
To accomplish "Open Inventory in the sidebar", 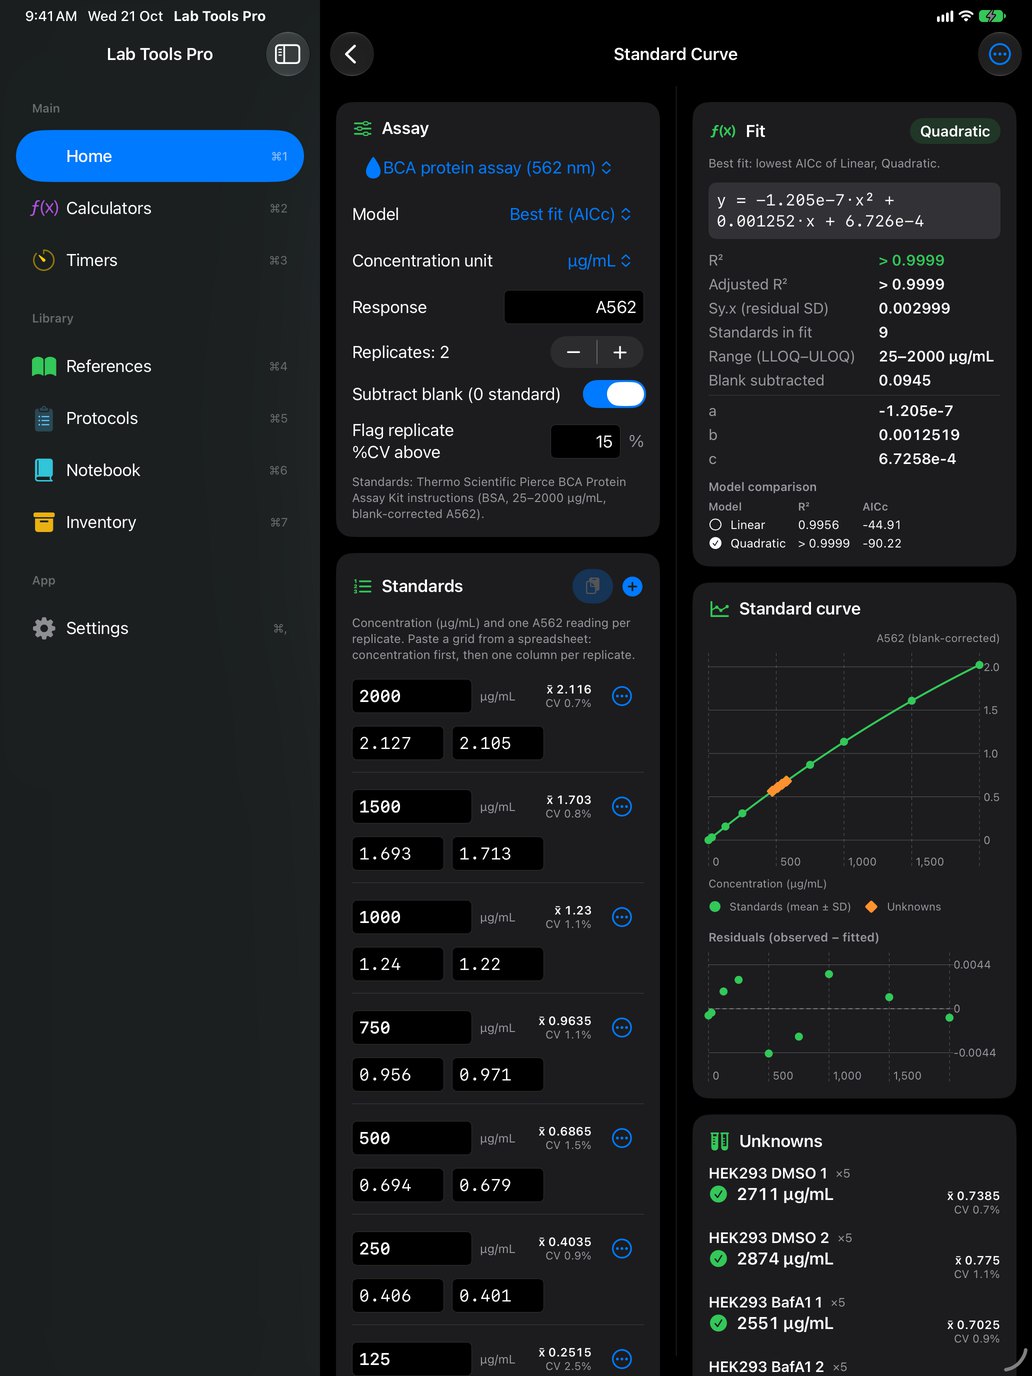I will 160,522.
